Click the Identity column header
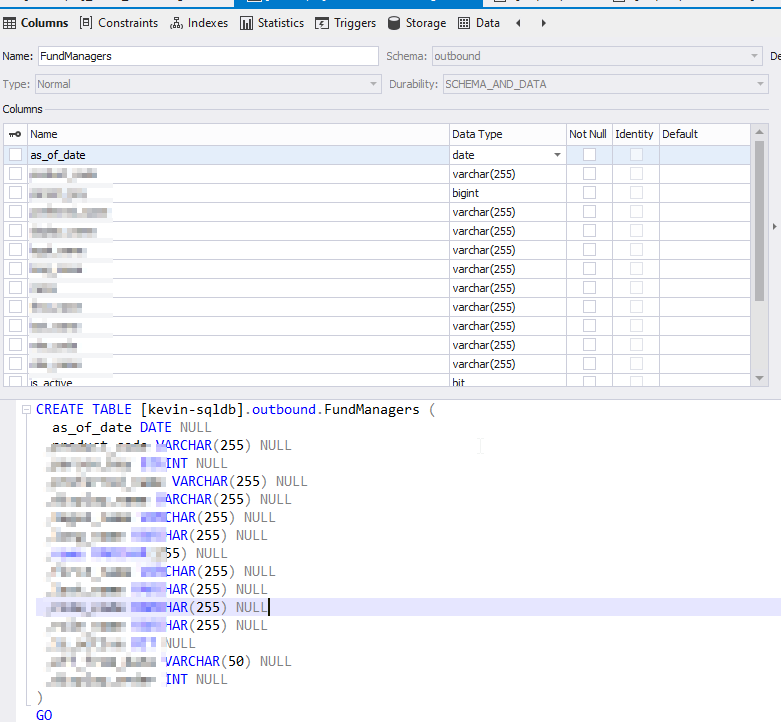 [636, 134]
